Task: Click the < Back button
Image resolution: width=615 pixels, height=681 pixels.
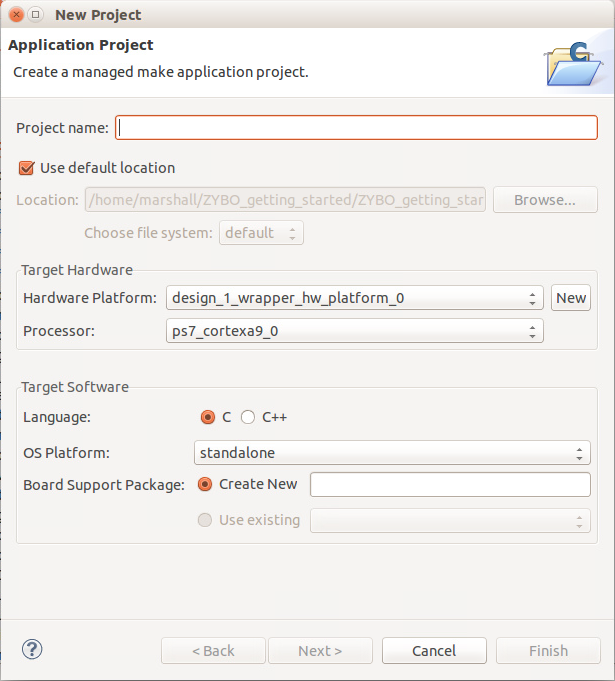Action: tap(213, 651)
